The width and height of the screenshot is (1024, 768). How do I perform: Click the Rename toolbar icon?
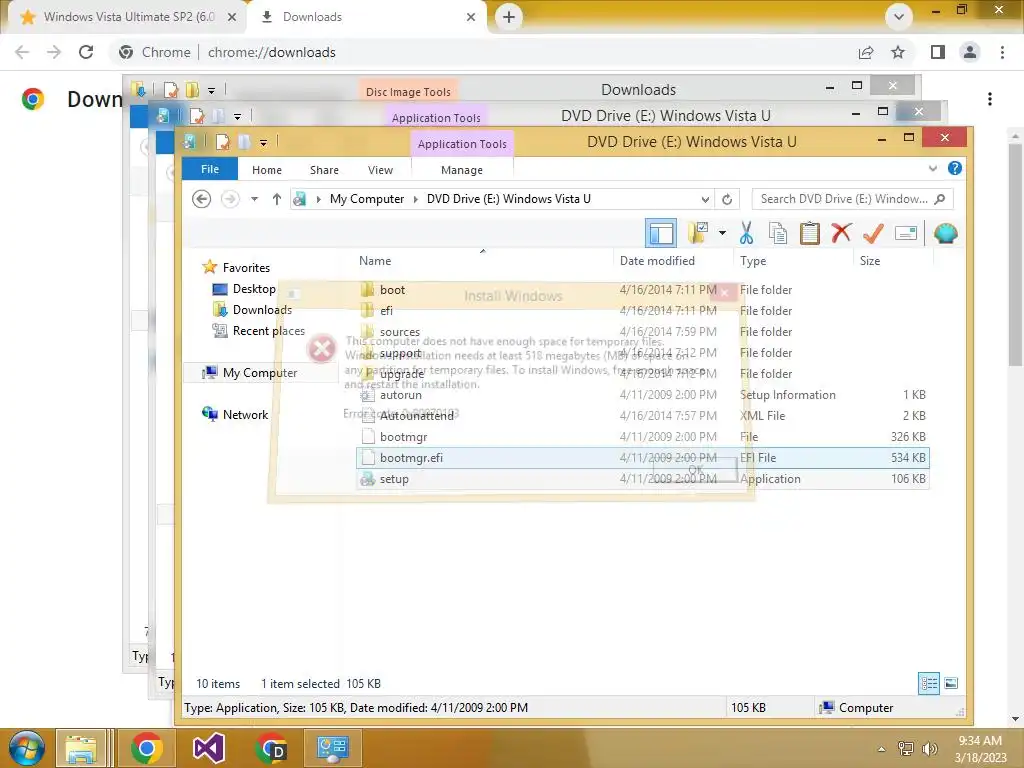coord(905,232)
